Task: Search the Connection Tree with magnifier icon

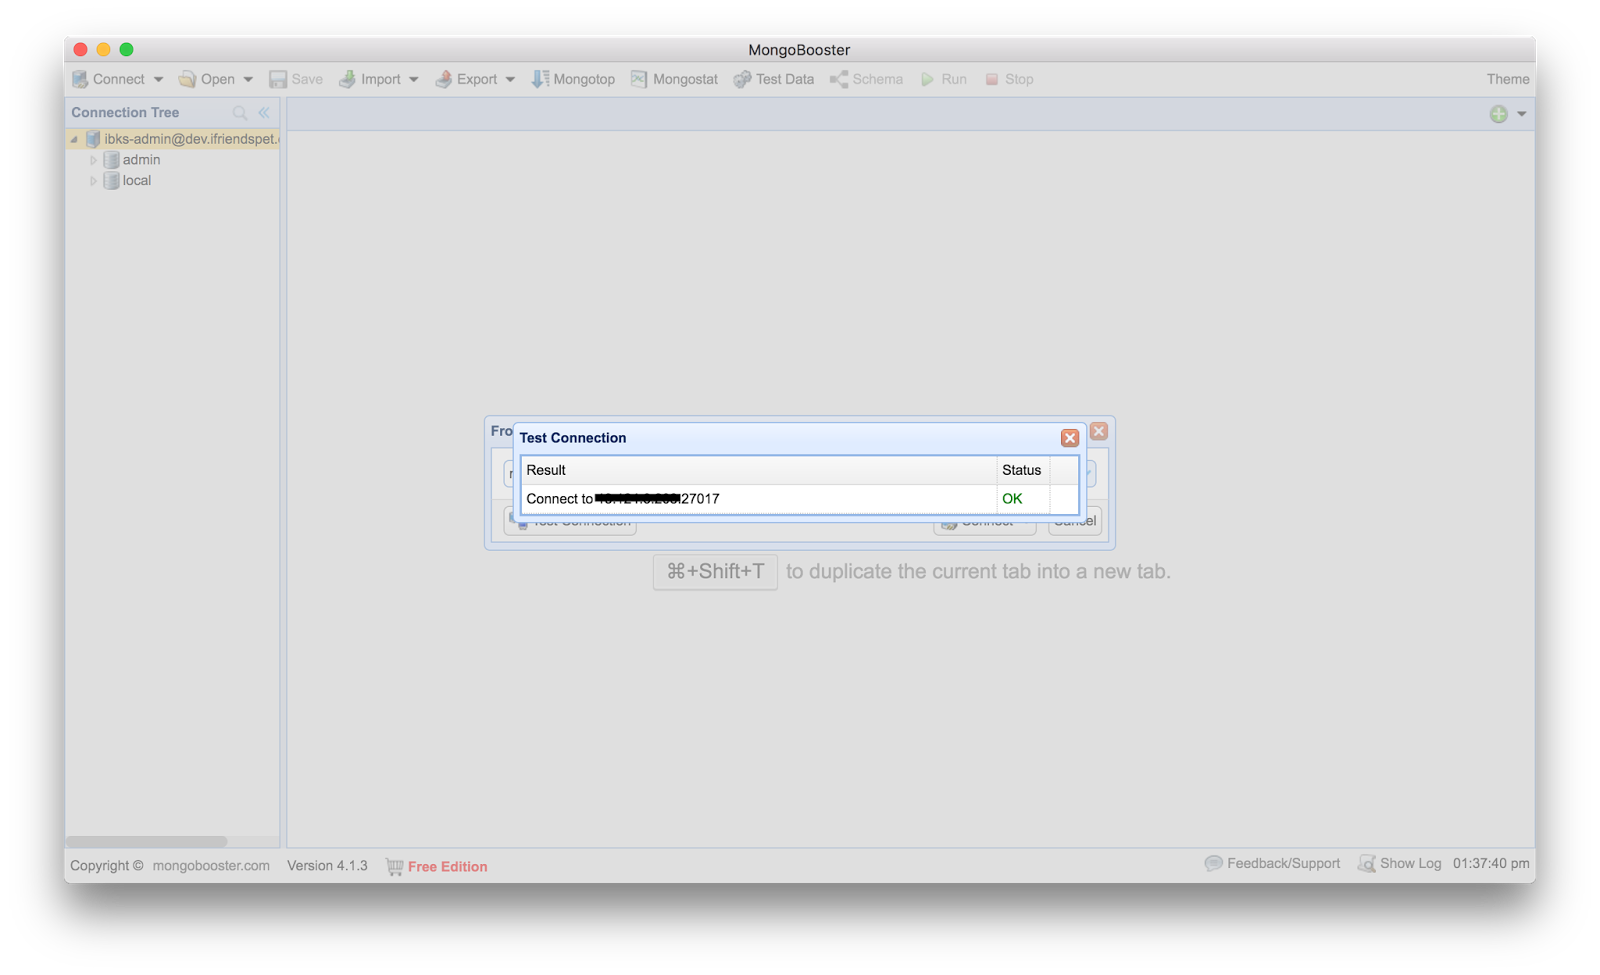Action: point(240,113)
